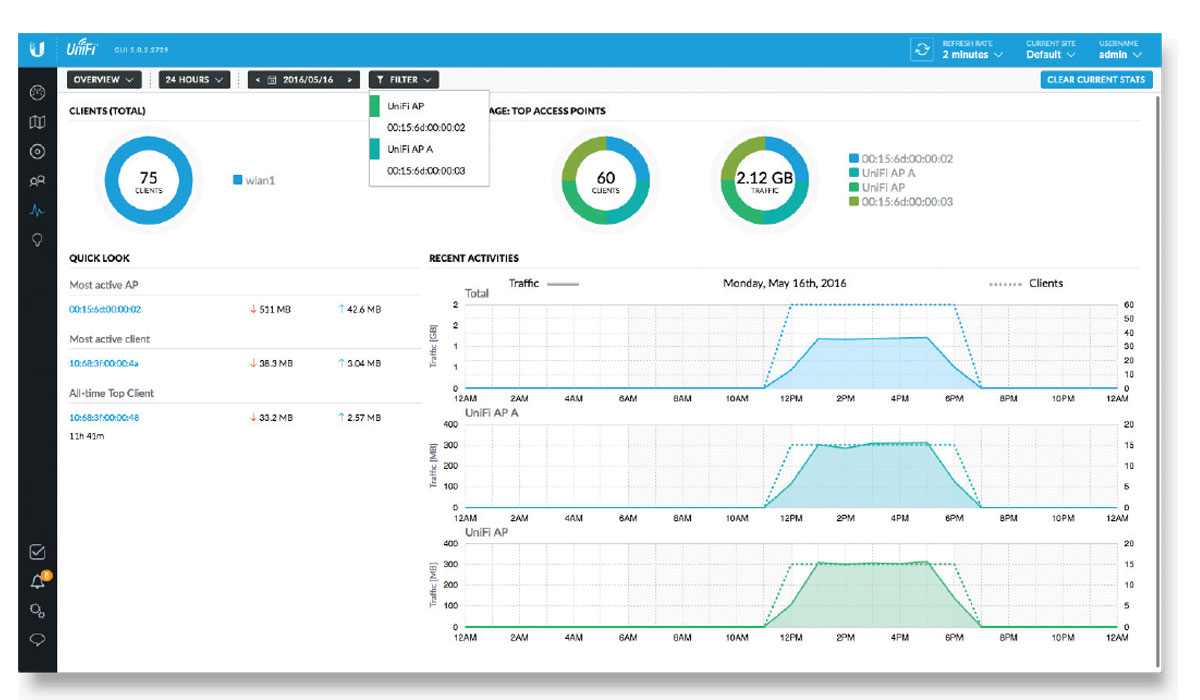The height and width of the screenshot is (700, 1200).
Task: Click legend swatch for UniFi AP A
Action: (853, 173)
